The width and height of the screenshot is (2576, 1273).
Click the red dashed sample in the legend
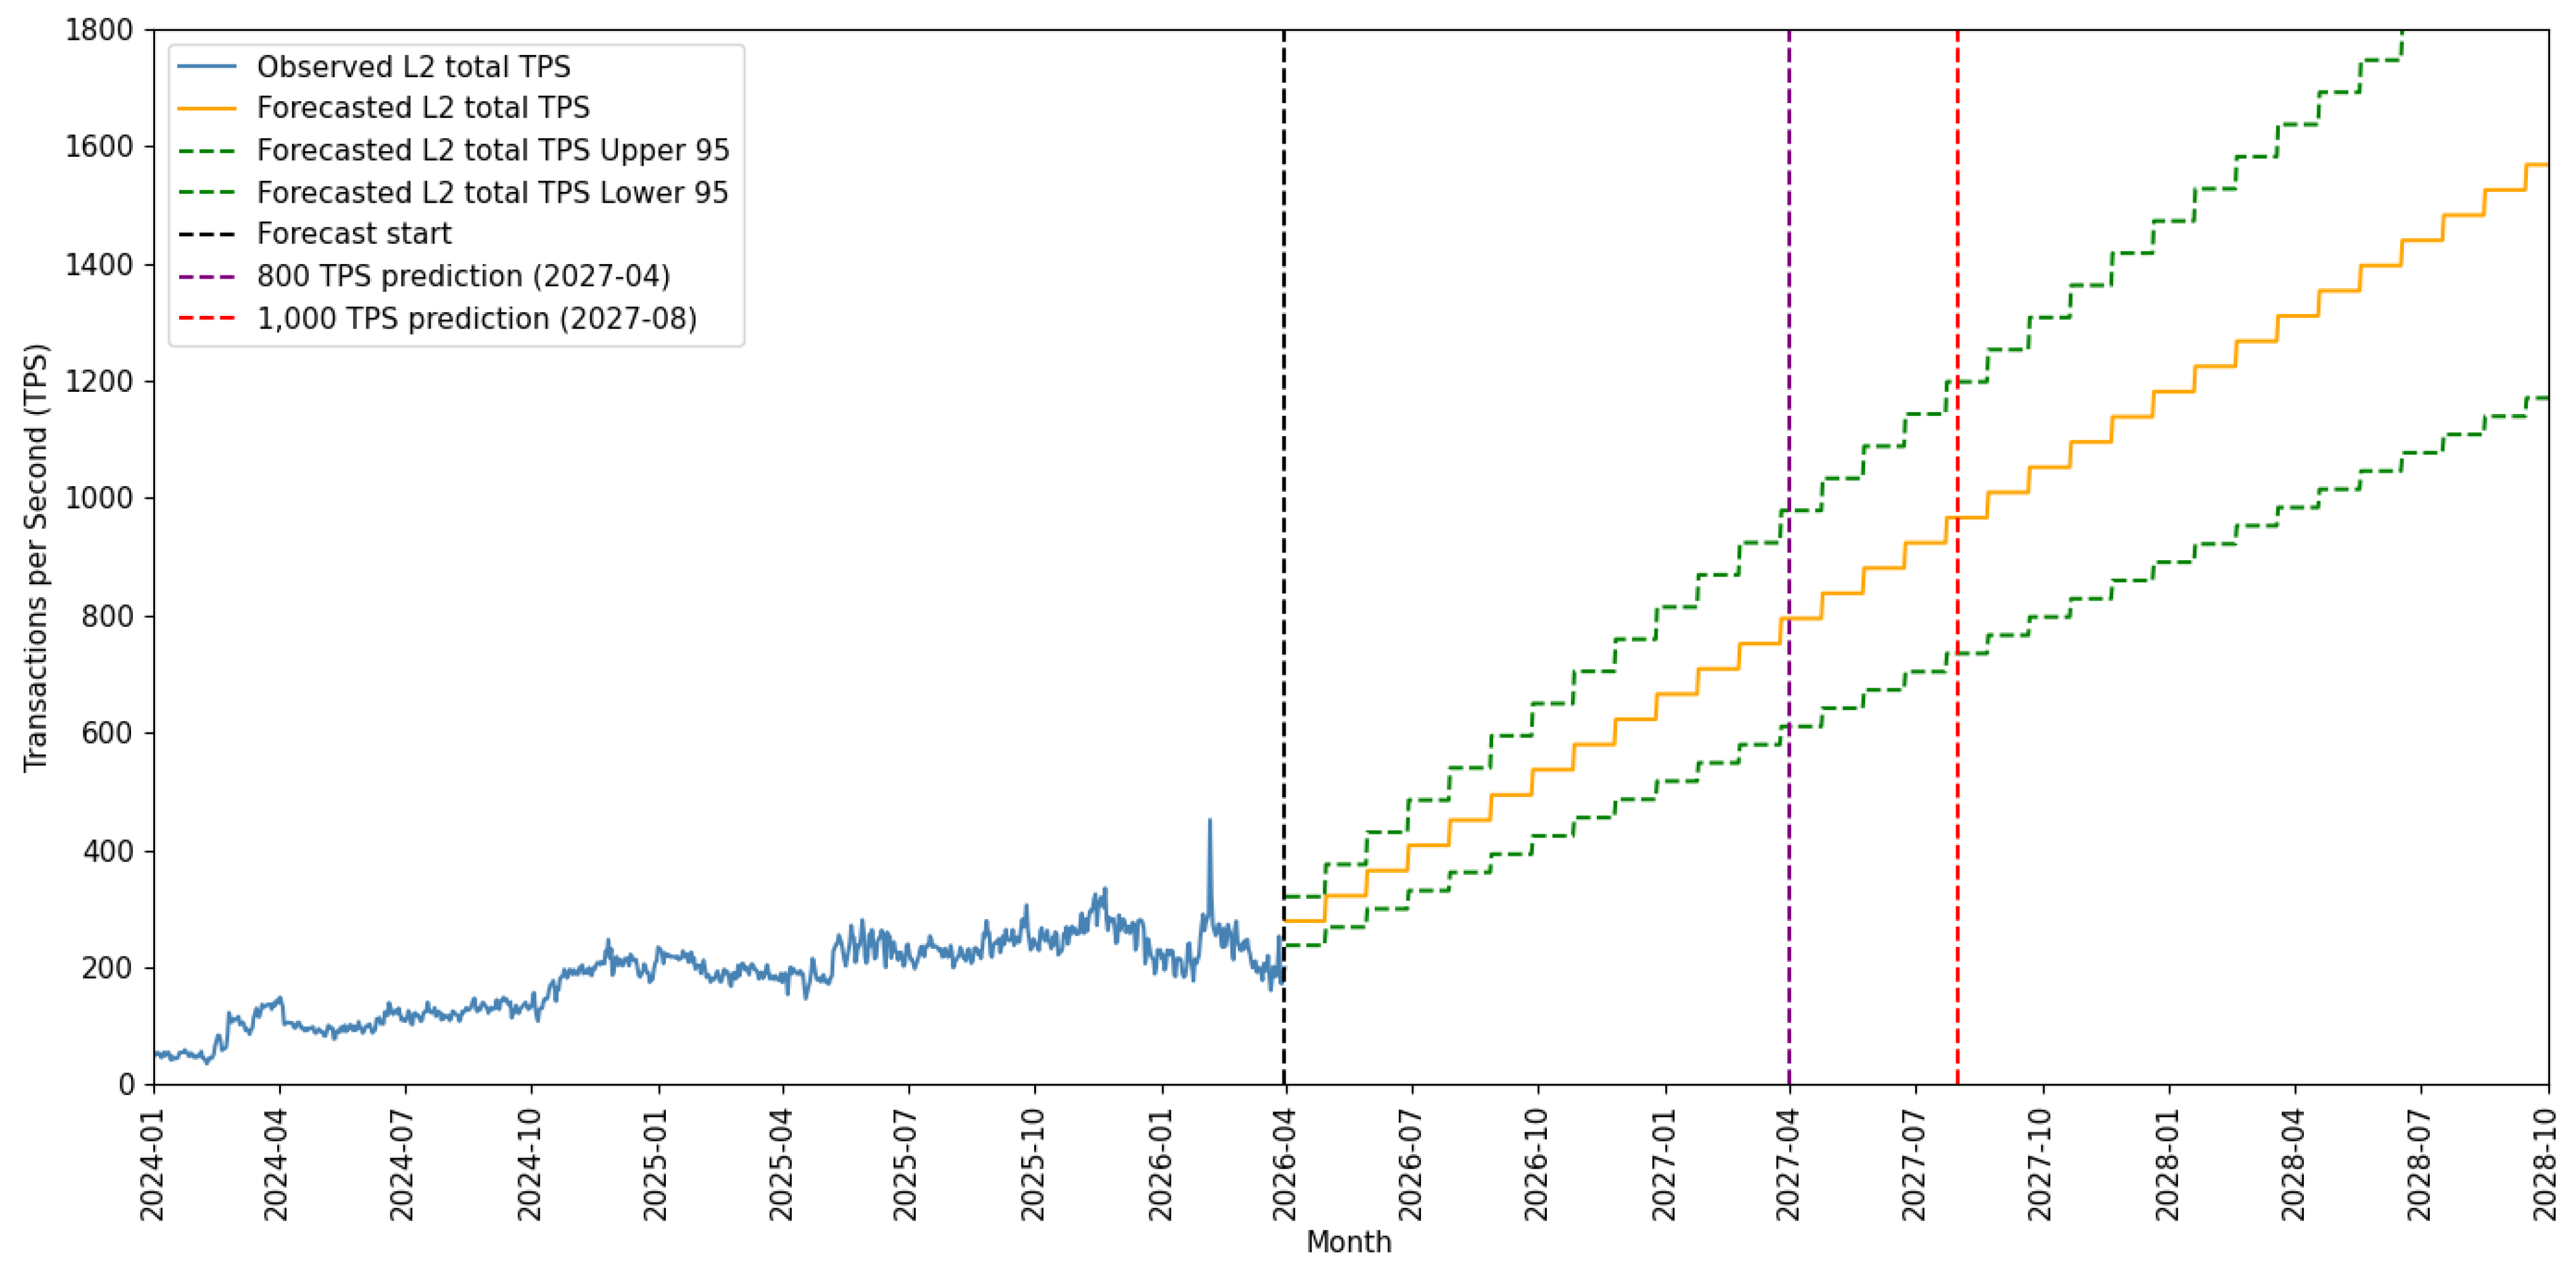point(207,319)
